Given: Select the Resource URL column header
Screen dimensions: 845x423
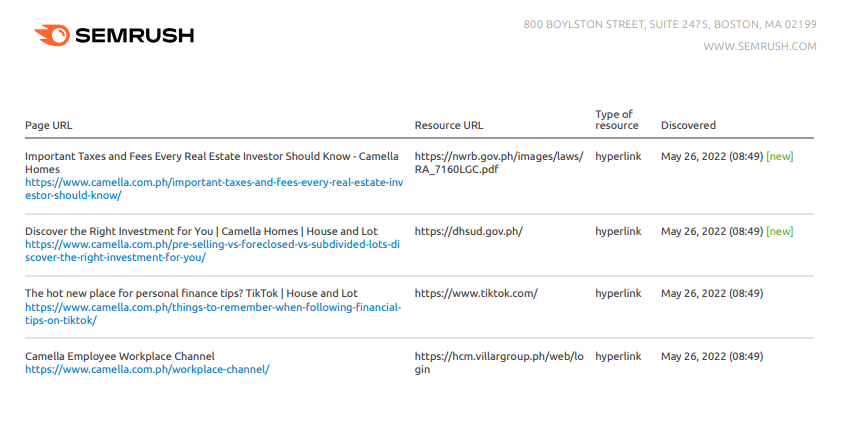Looking at the screenshot, I should point(449,126).
